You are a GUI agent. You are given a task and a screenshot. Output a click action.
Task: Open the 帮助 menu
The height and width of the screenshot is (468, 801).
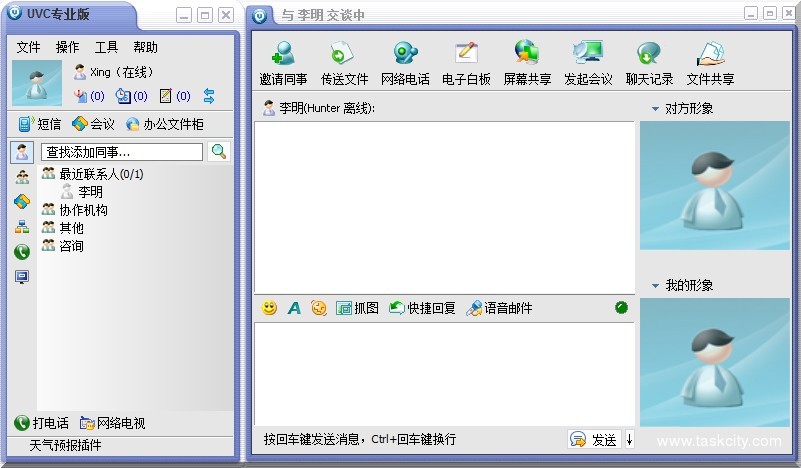pyautogui.click(x=146, y=47)
